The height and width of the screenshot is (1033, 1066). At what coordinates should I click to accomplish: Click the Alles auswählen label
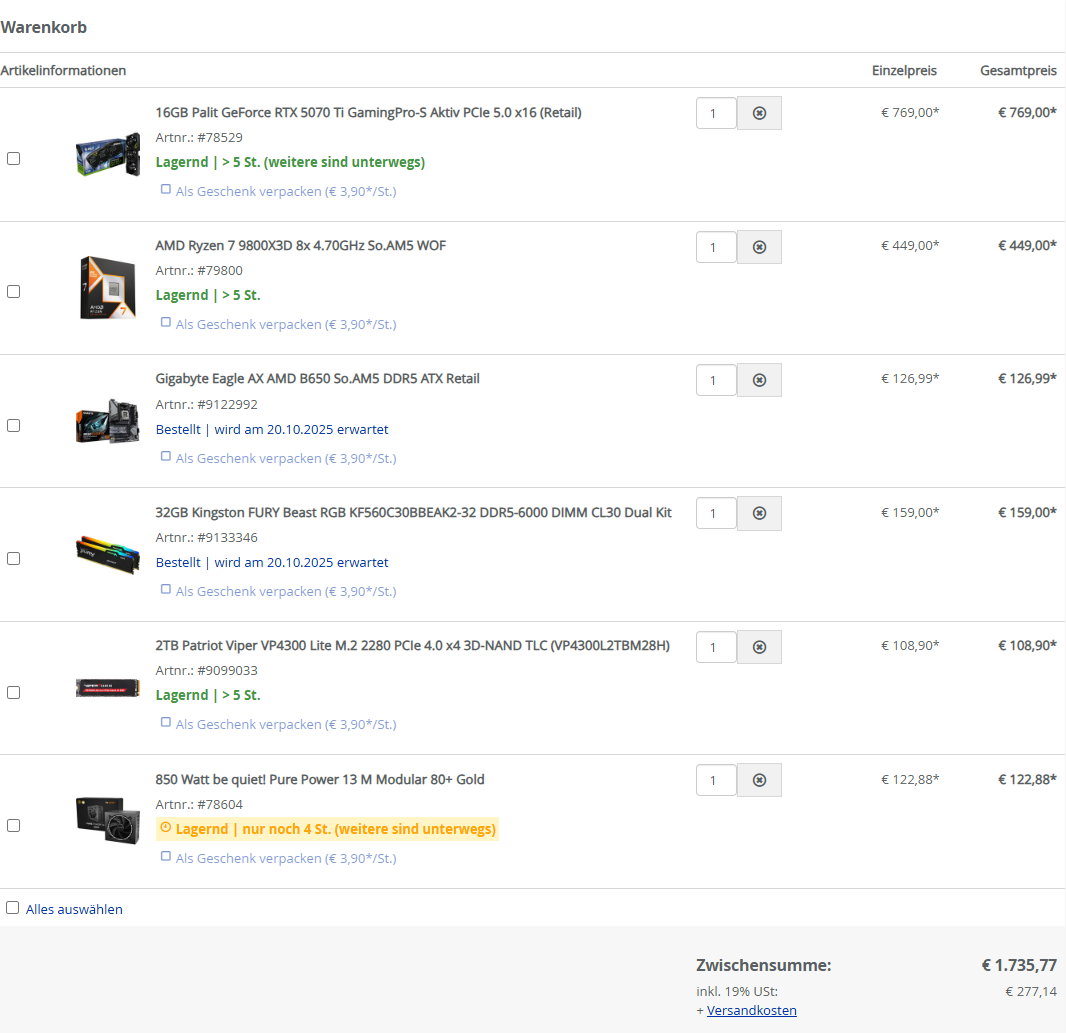pos(74,909)
